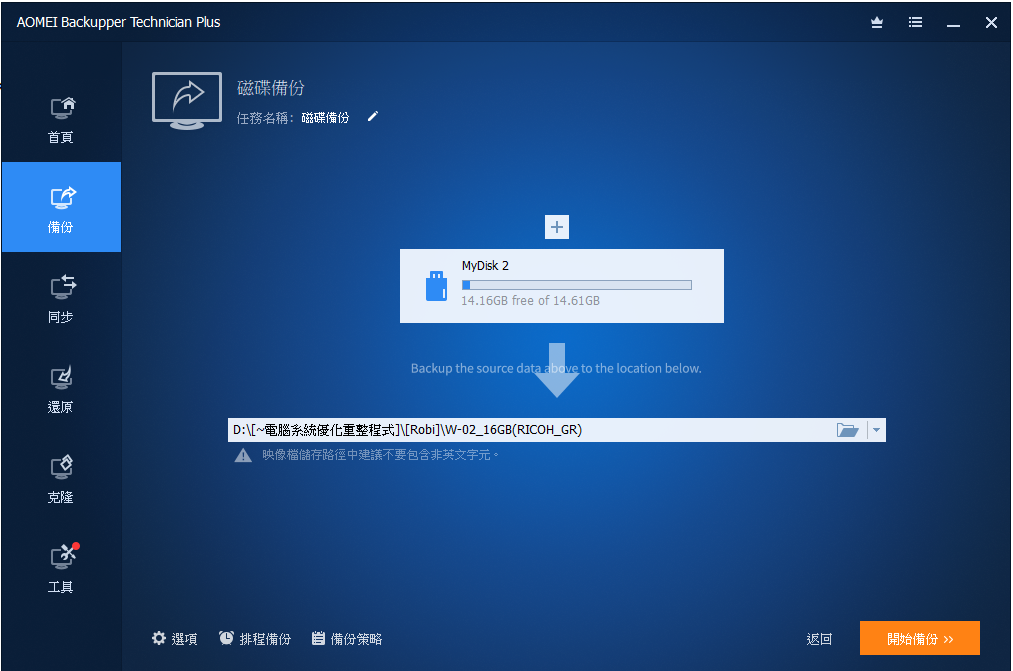The image size is (1013, 671).
Task: Click the 14.16GB free of 14.61GB text
Action: tap(530, 301)
